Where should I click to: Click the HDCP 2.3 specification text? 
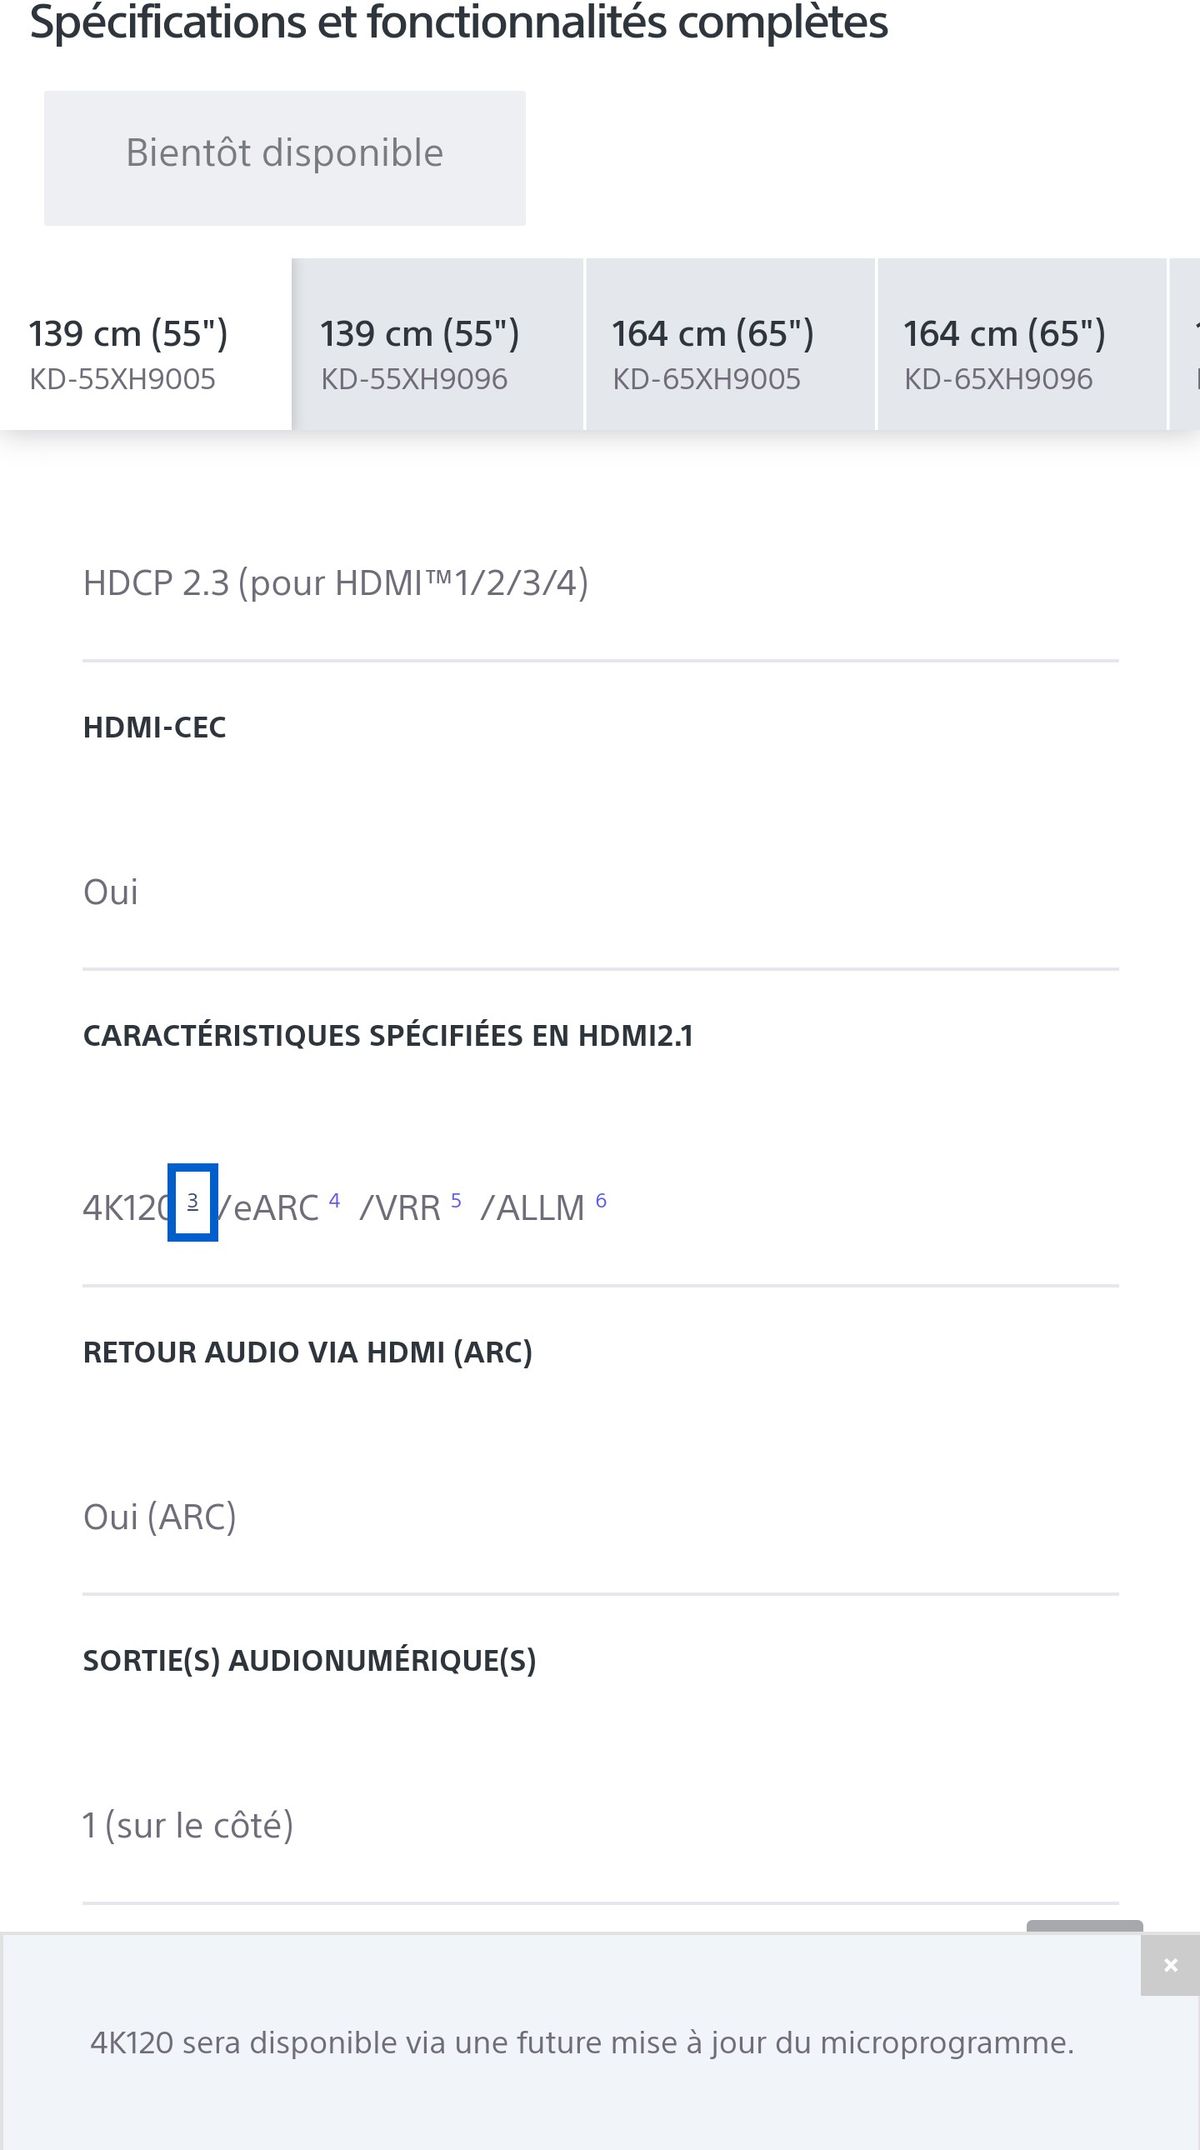(335, 583)
